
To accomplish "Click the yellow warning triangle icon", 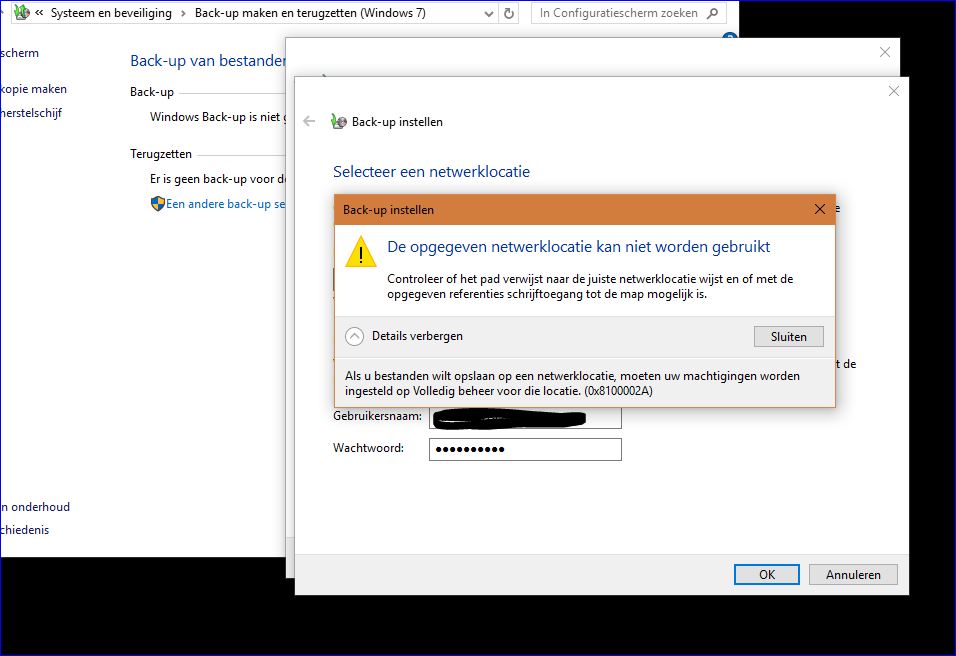I will pos(360,252).
